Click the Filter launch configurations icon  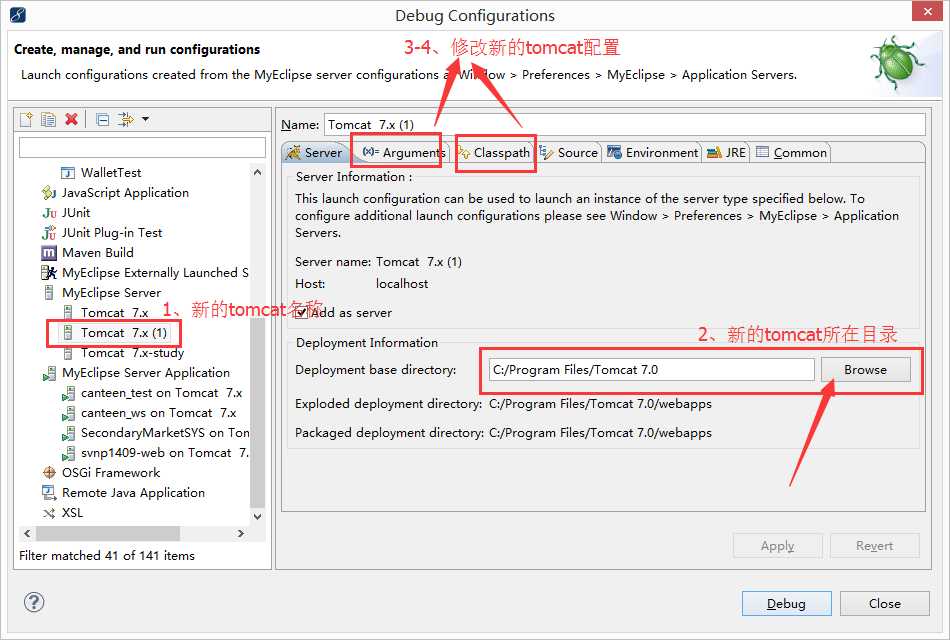point(126,119)
